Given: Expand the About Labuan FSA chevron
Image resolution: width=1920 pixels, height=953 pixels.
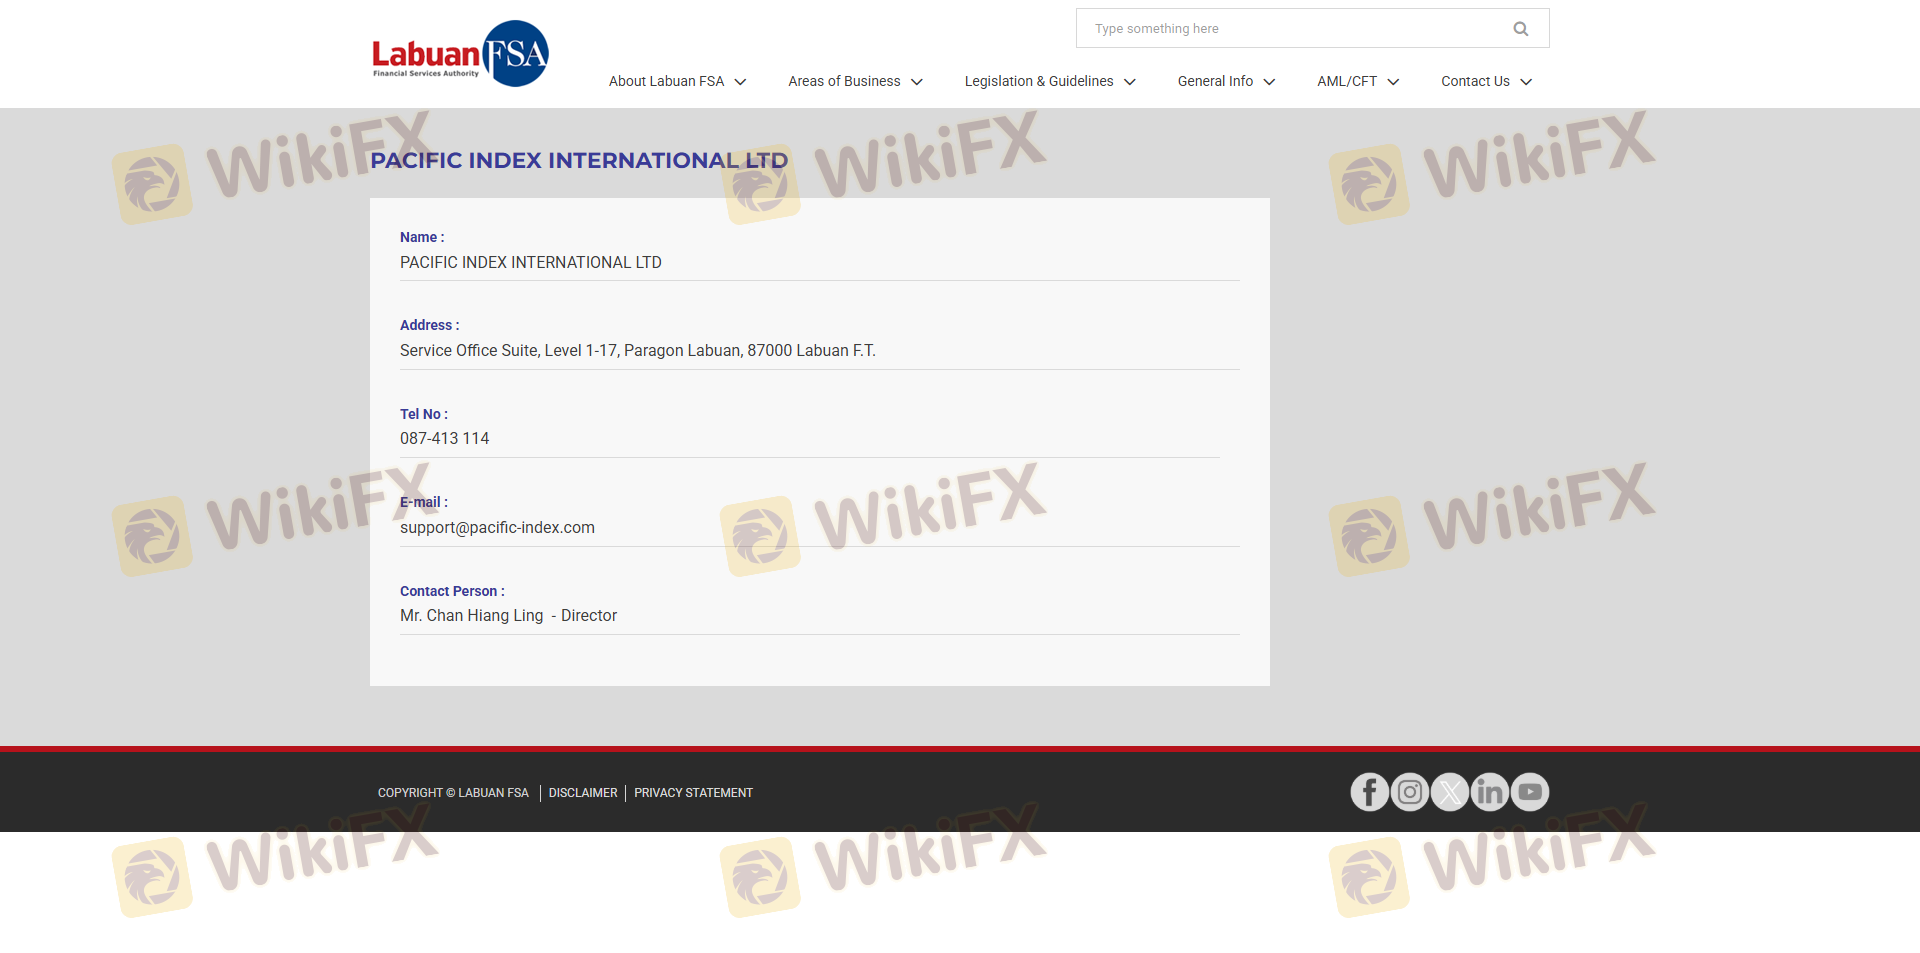Looking at the screenshot, I should (740, 82).
